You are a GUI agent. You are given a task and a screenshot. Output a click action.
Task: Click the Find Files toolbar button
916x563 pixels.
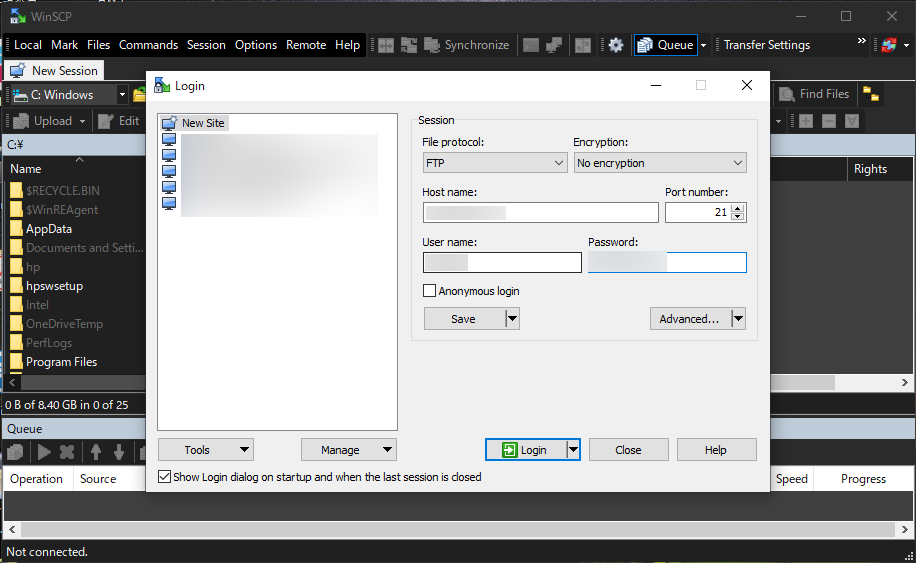coord(814,94)
